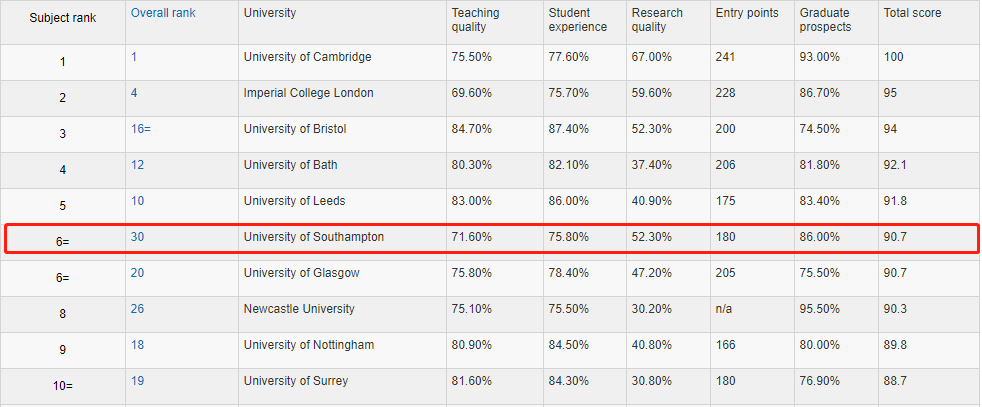The height and width of the screenshot is (407, 982).
Task: Click overall rank 18 link for Nottingham
Action: pos(137,345)
